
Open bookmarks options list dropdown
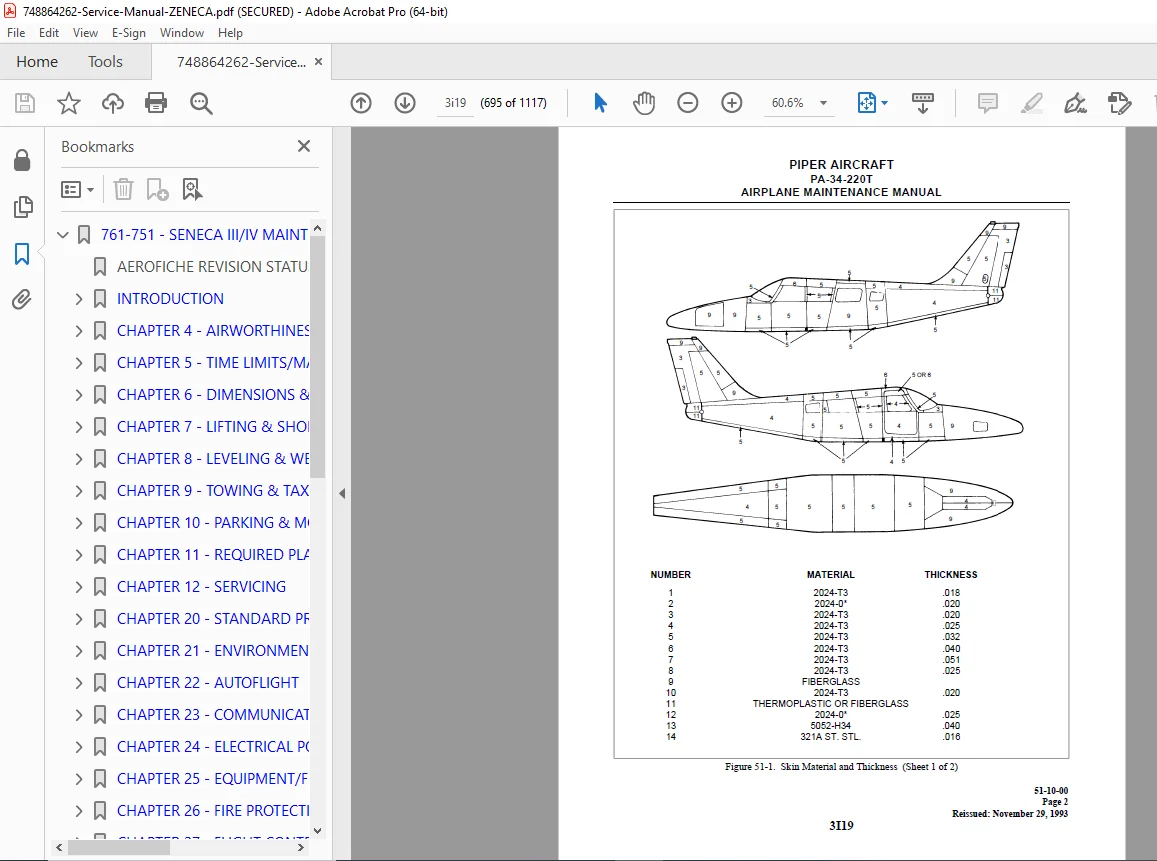(77, 190)
